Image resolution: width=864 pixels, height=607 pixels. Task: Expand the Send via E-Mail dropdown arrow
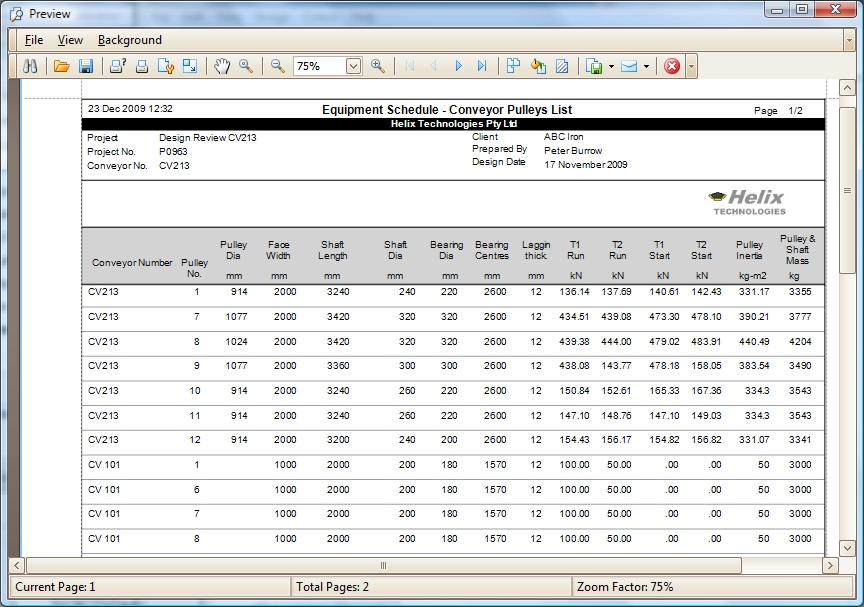[x=646, y=67]
